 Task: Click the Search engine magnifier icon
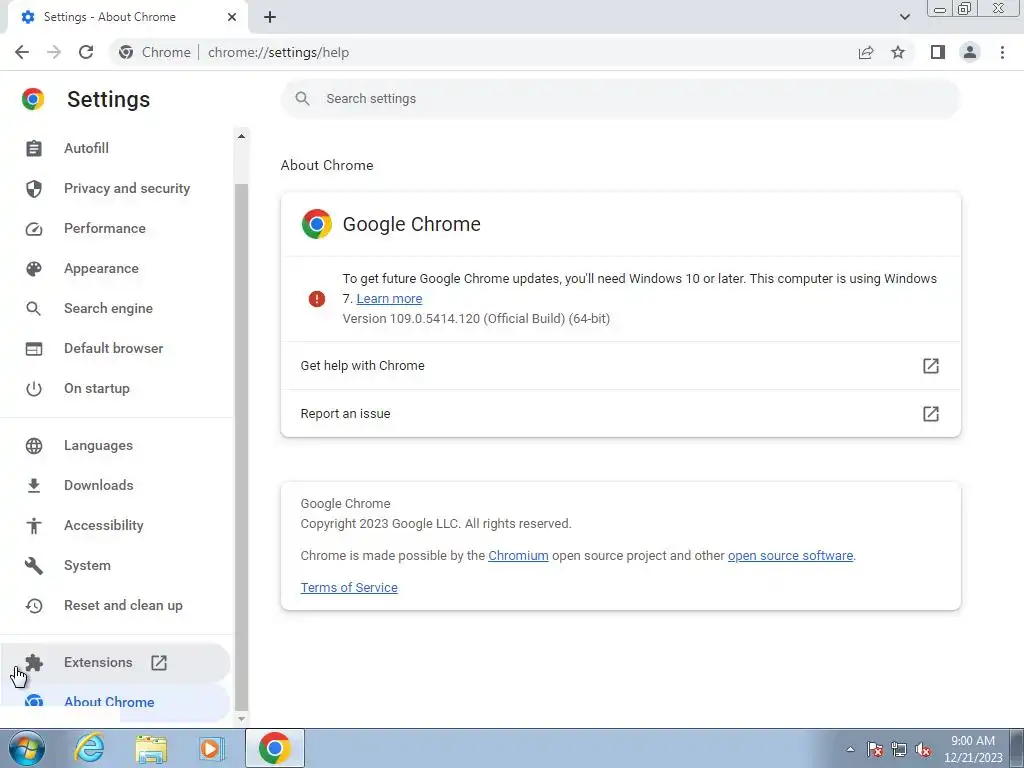click(34, 308)
